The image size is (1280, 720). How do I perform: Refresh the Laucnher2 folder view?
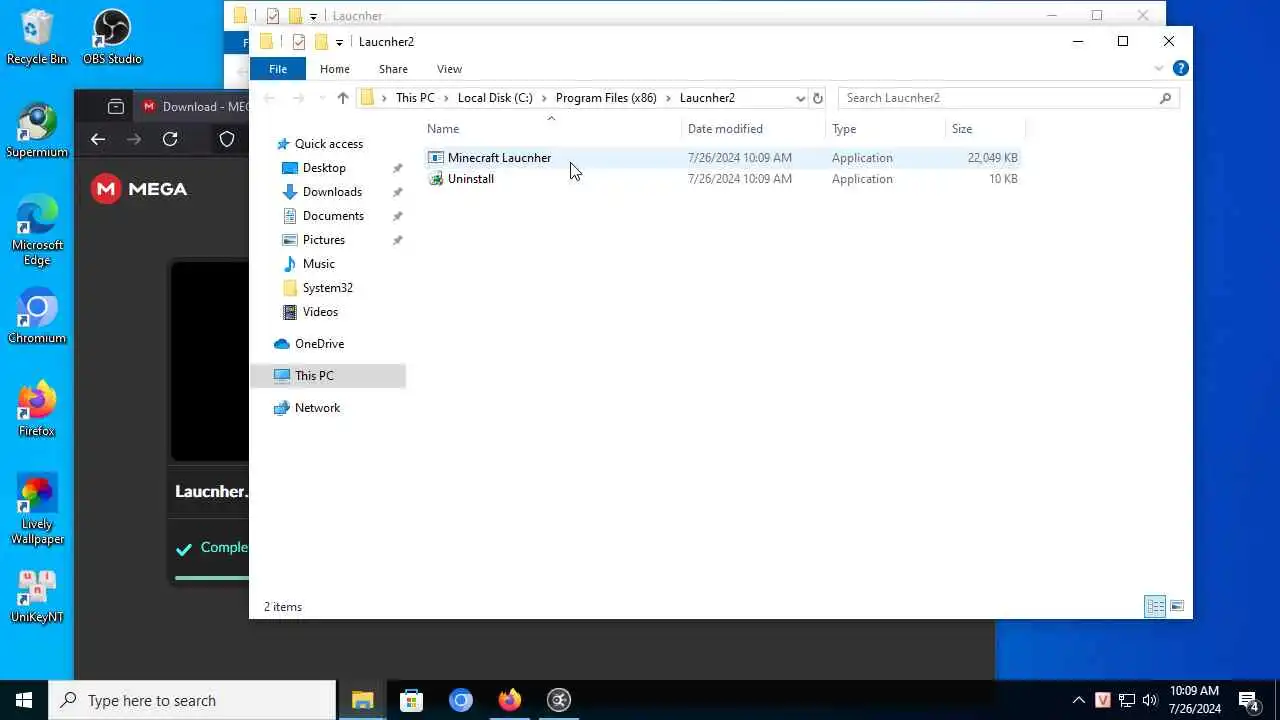pyautogui.click(x=818, y=98)
